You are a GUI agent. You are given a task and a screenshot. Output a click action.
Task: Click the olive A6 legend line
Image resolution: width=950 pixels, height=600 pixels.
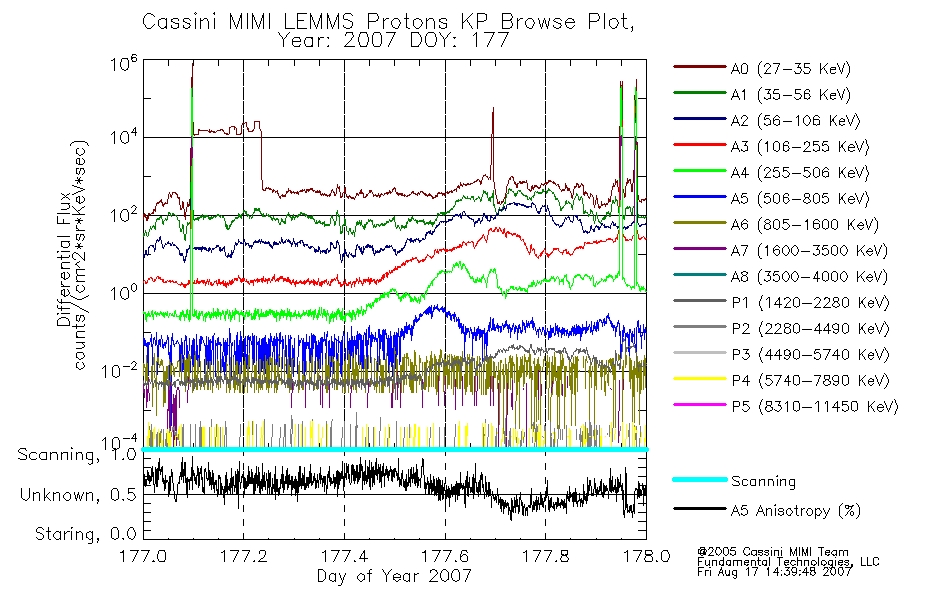[x=699, y=223]
